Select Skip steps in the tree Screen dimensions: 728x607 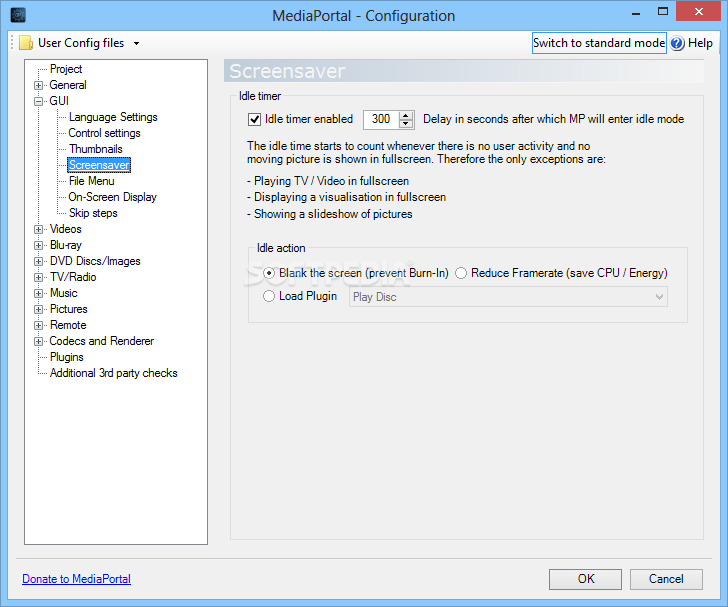point(93,213)
